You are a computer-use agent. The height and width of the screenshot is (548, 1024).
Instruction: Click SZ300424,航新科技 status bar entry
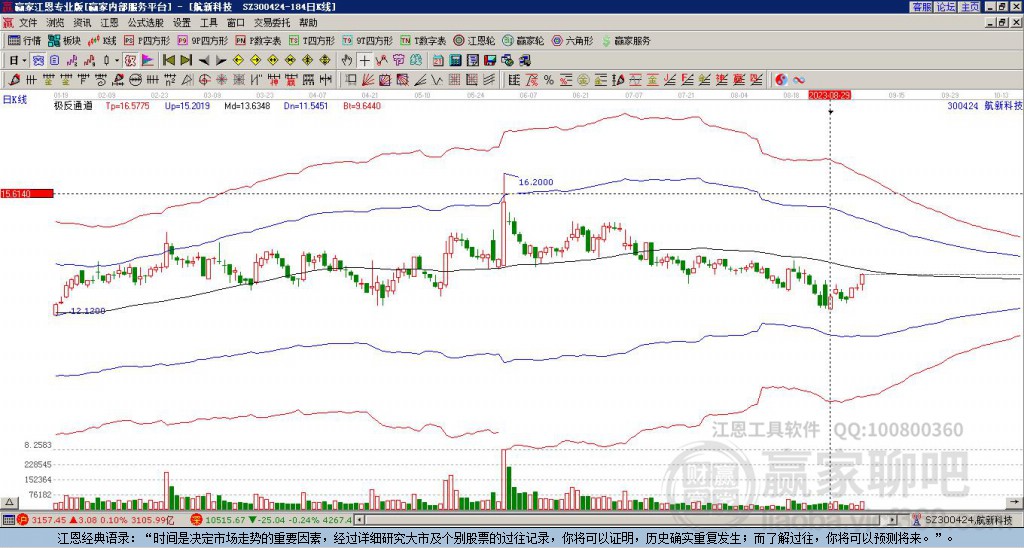pyautogui.click(x=963, y=520)
